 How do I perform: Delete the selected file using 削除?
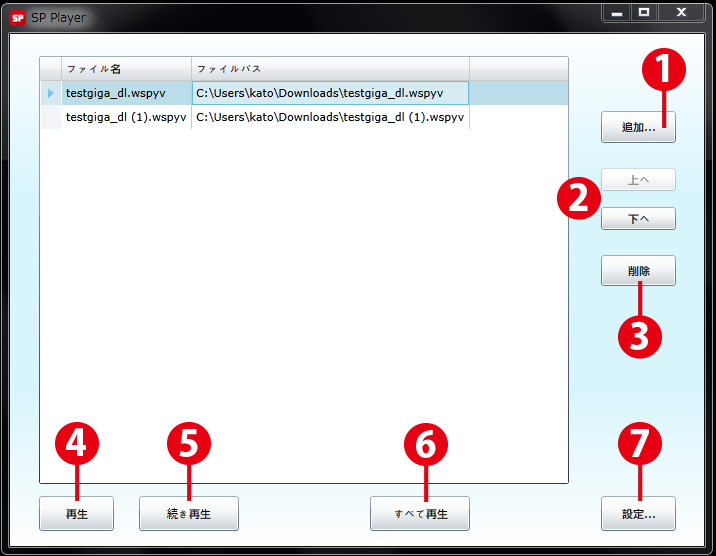coord(638,270)
